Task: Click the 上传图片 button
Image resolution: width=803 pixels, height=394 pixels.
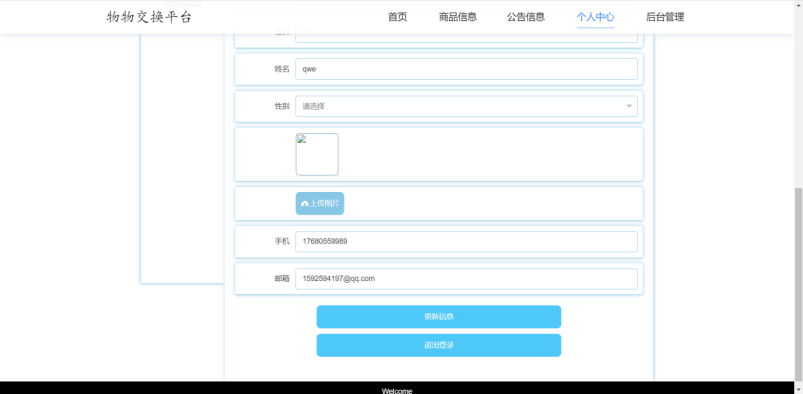Action: [320, 203]
